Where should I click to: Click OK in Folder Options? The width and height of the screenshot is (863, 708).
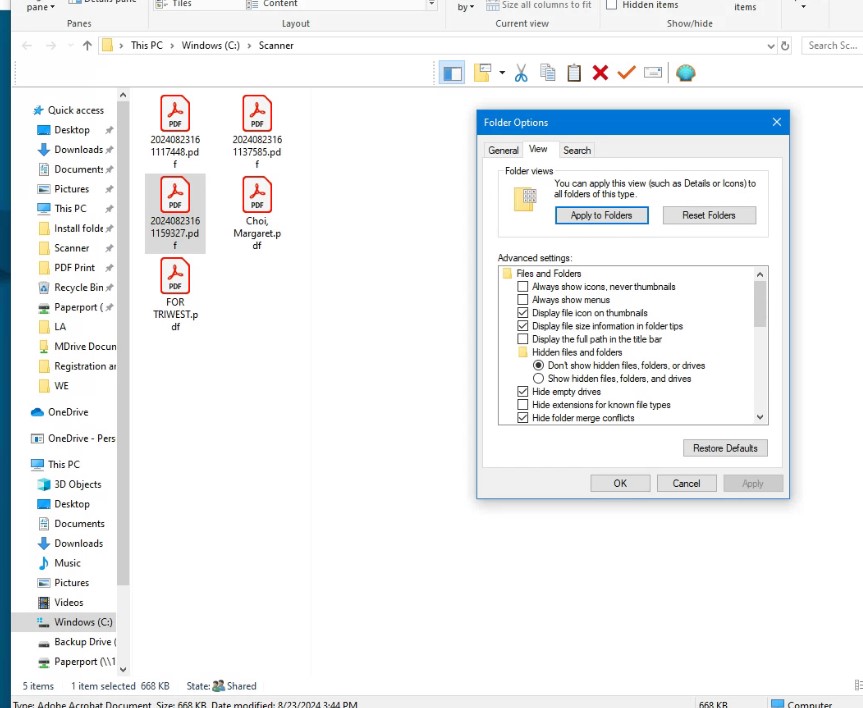pyautogui.click(x=620, y=483)
